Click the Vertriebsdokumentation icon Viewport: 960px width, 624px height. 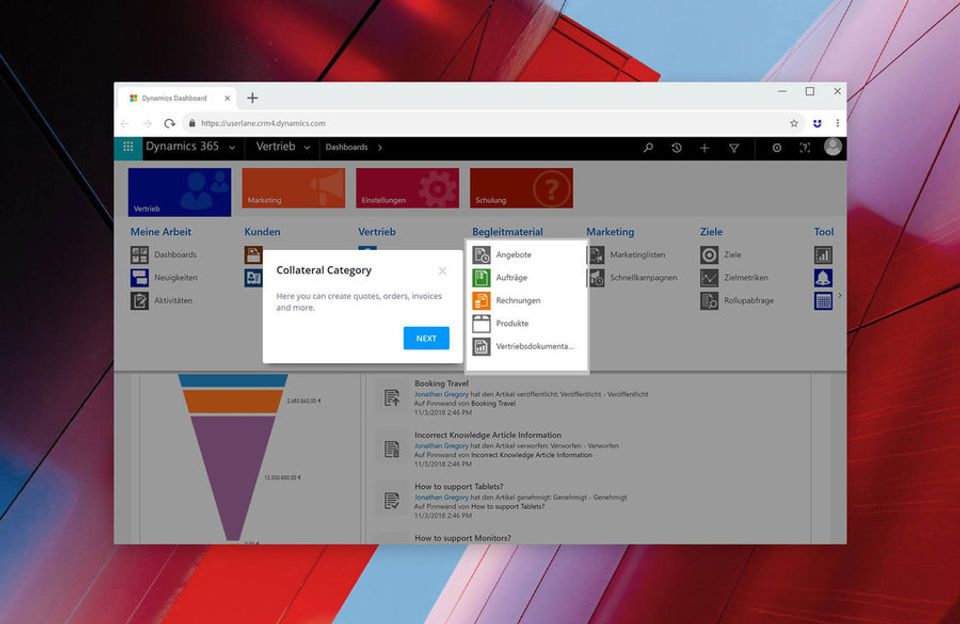point(481,347)
